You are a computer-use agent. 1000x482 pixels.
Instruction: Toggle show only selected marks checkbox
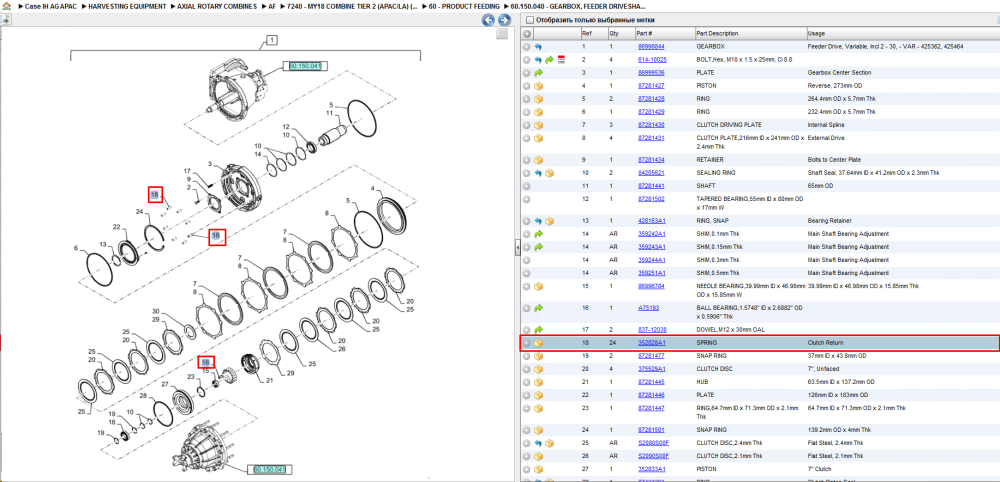point(530,20)
